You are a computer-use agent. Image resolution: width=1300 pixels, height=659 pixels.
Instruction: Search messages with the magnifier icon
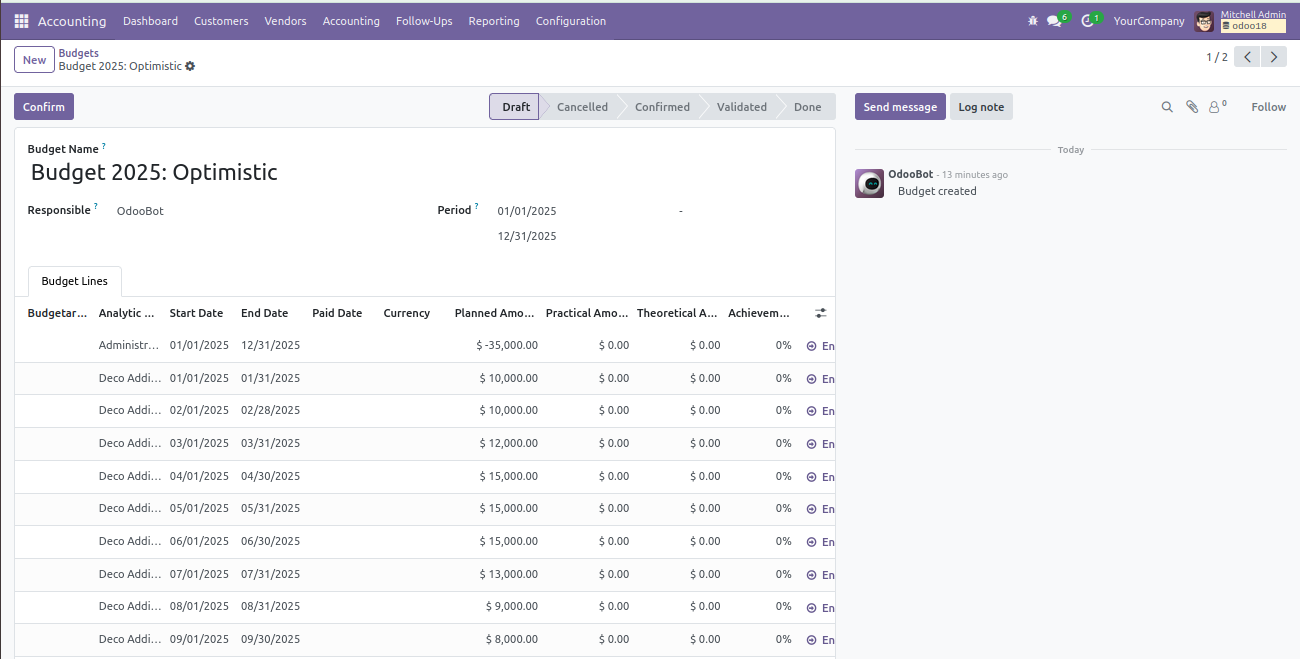[x=1167, y=107]
